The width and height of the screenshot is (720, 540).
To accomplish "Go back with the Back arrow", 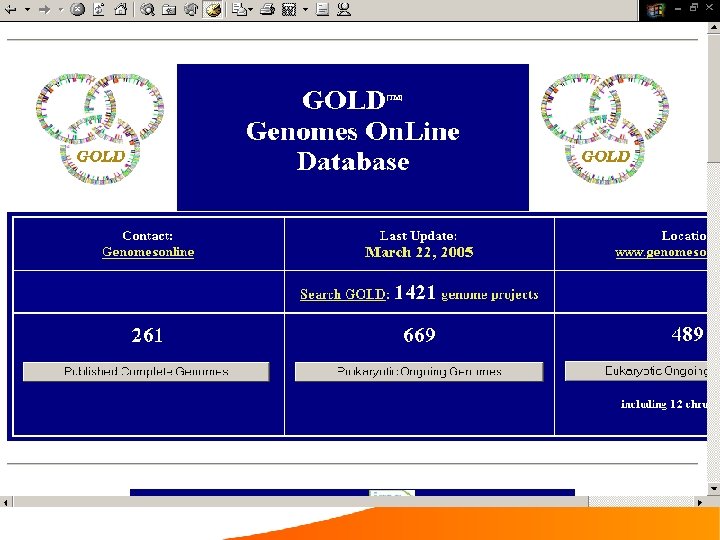I will [x=11, y=9].
